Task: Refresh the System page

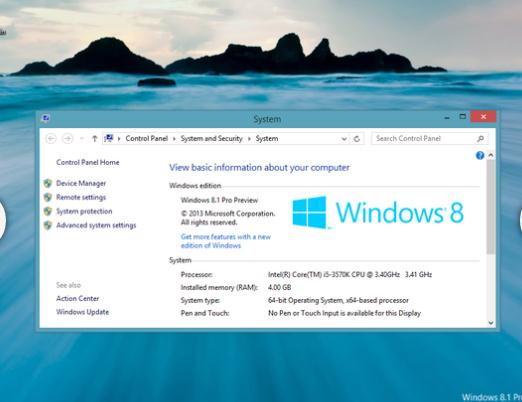Action: tap(357, 139)
